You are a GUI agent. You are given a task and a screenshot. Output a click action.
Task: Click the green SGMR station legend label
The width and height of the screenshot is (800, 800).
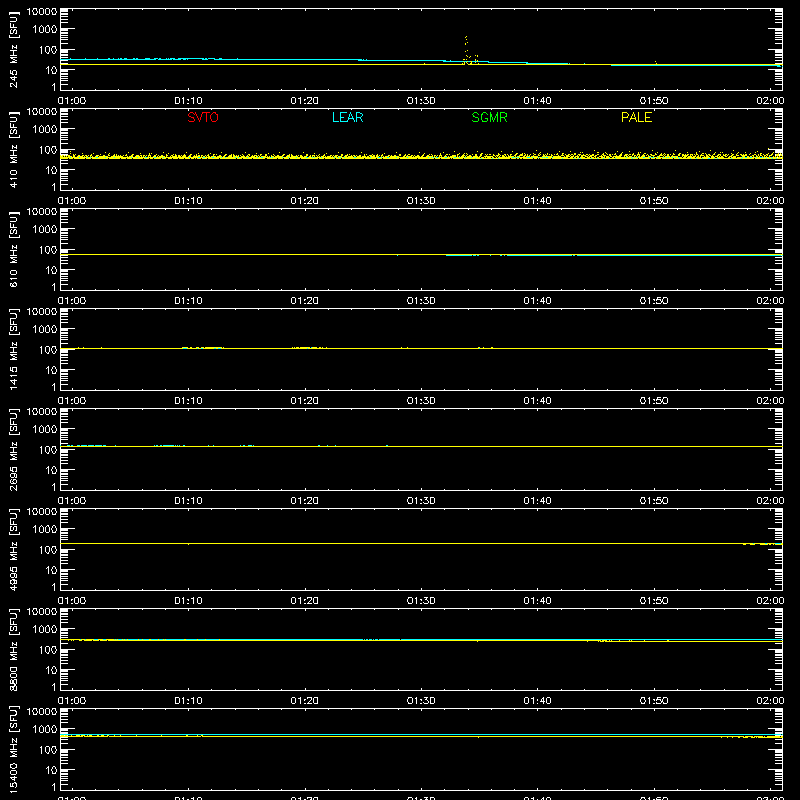[x=489, y=117]
